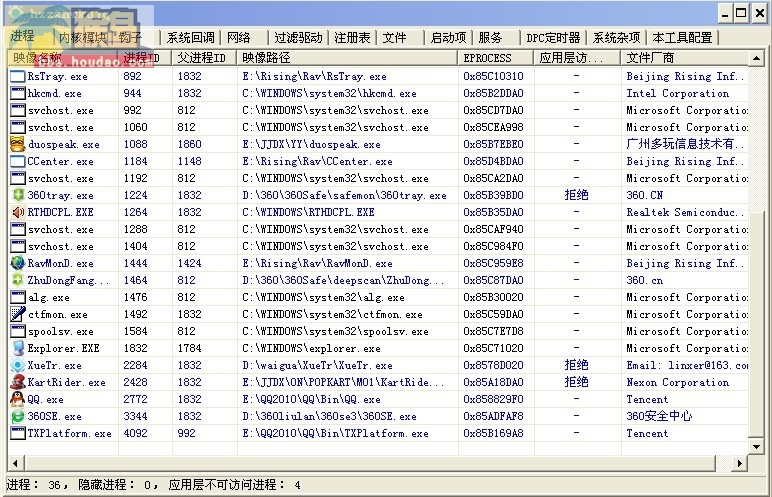Click the horizontal scrollbar right arrow
Image resolution: width=772 pixels, height=497 pixels.
[x=740, y=464]
